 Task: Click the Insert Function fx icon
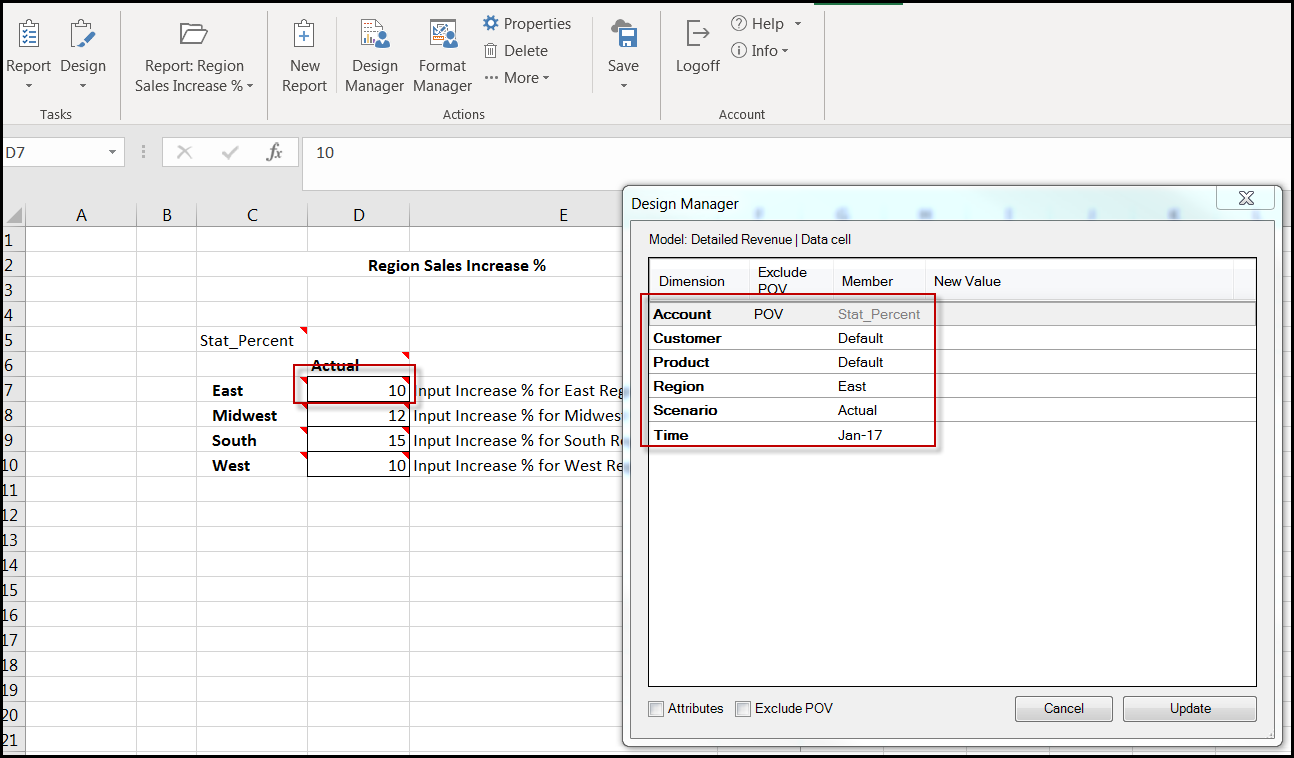[x=274, y=153]
